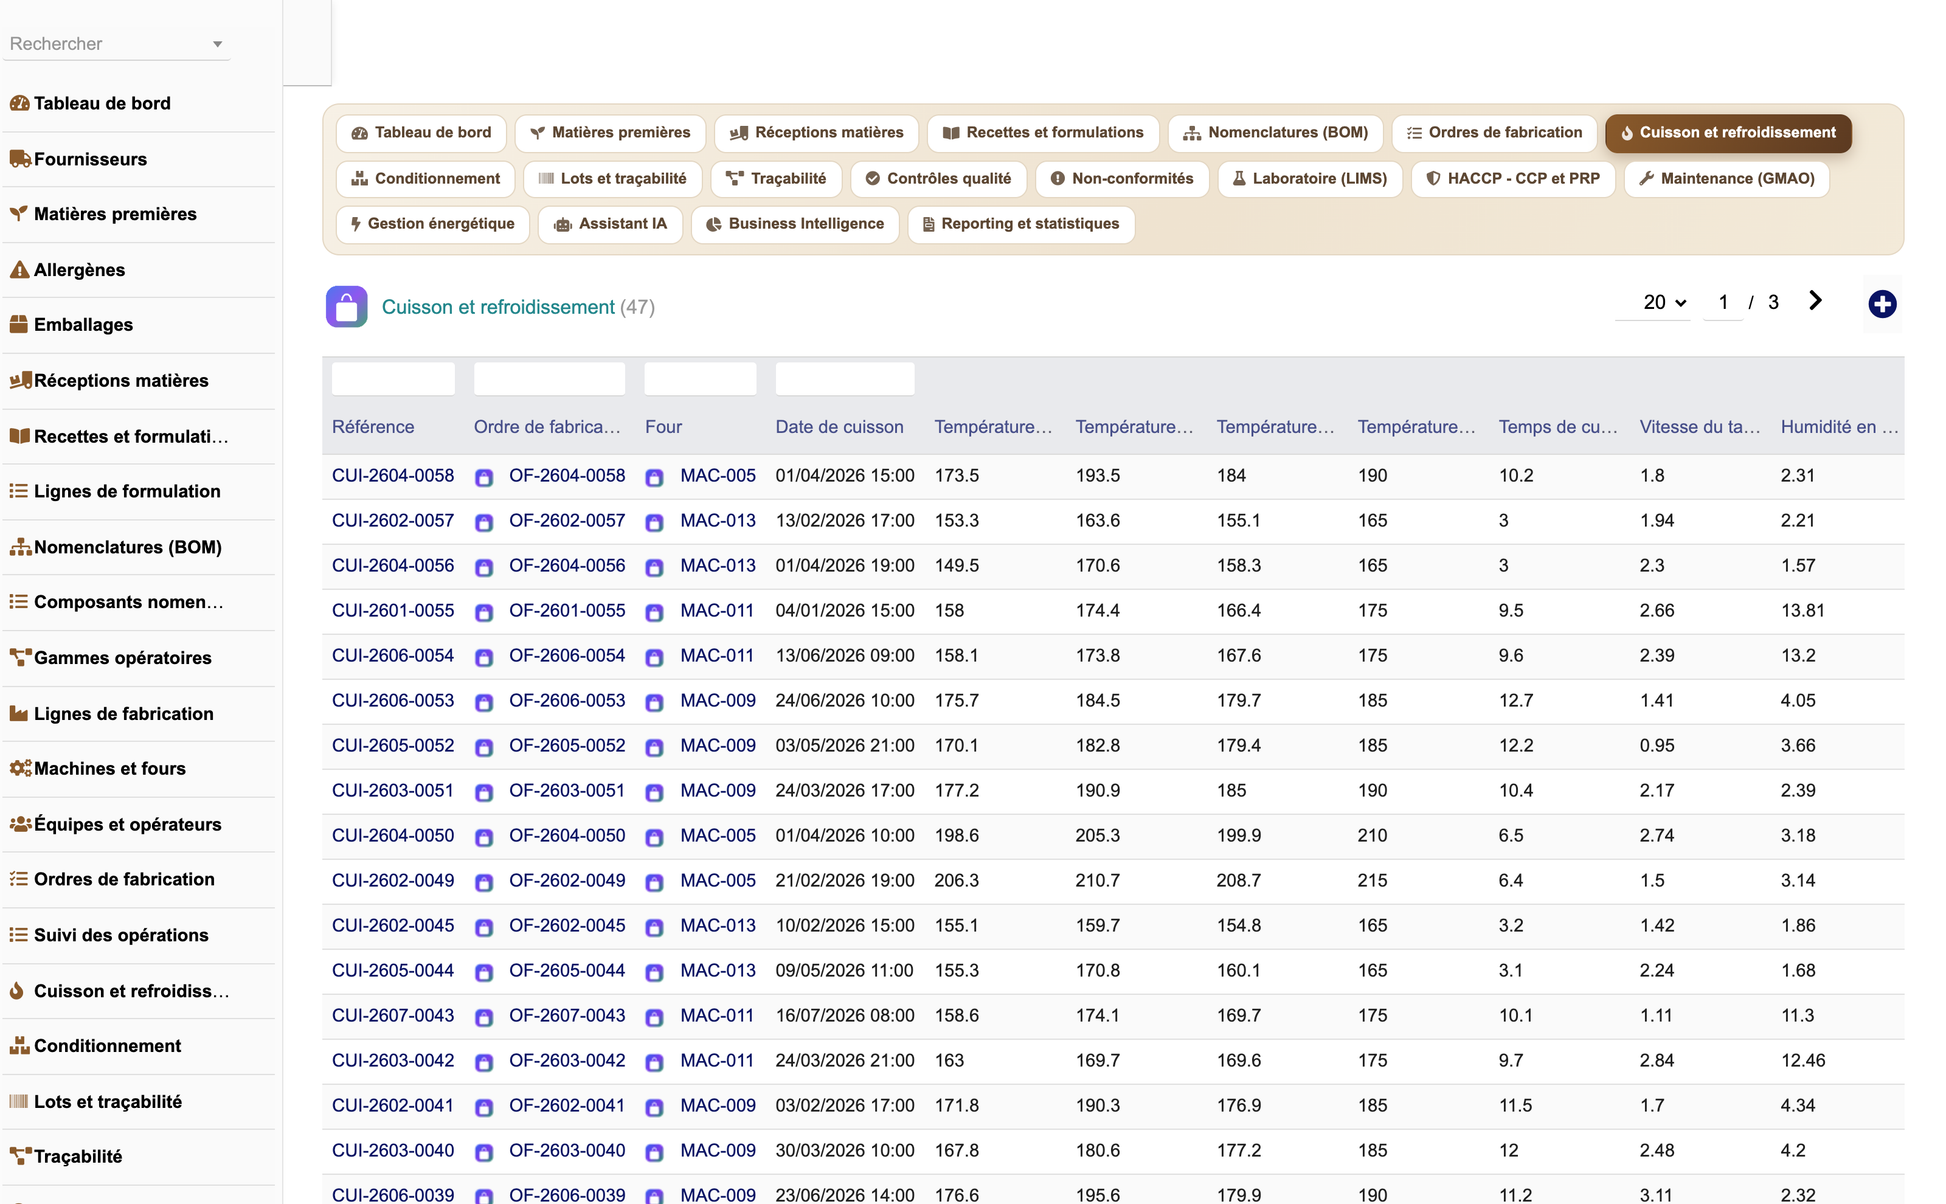The height and width of the screenshot is (1204, 1946).
Task: Click the Date de cuisson filter field
Action: [845, 379]
